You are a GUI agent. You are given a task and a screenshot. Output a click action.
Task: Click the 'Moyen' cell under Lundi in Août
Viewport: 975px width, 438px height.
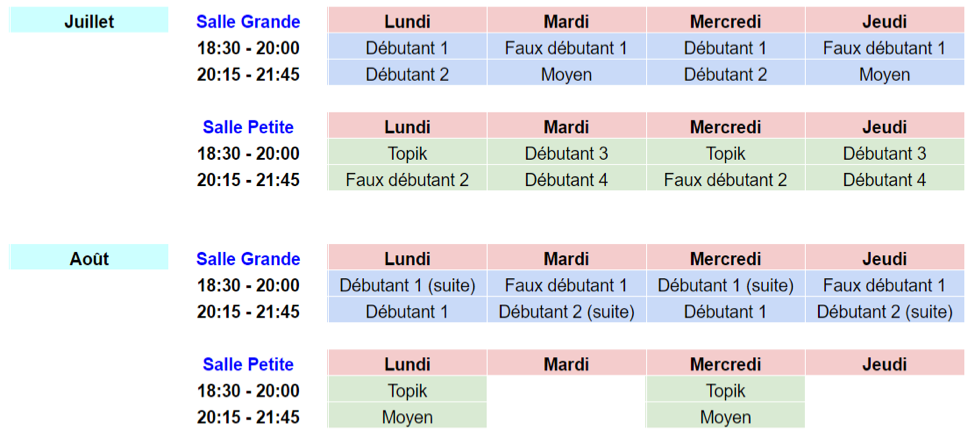click(x=407, y=417)
